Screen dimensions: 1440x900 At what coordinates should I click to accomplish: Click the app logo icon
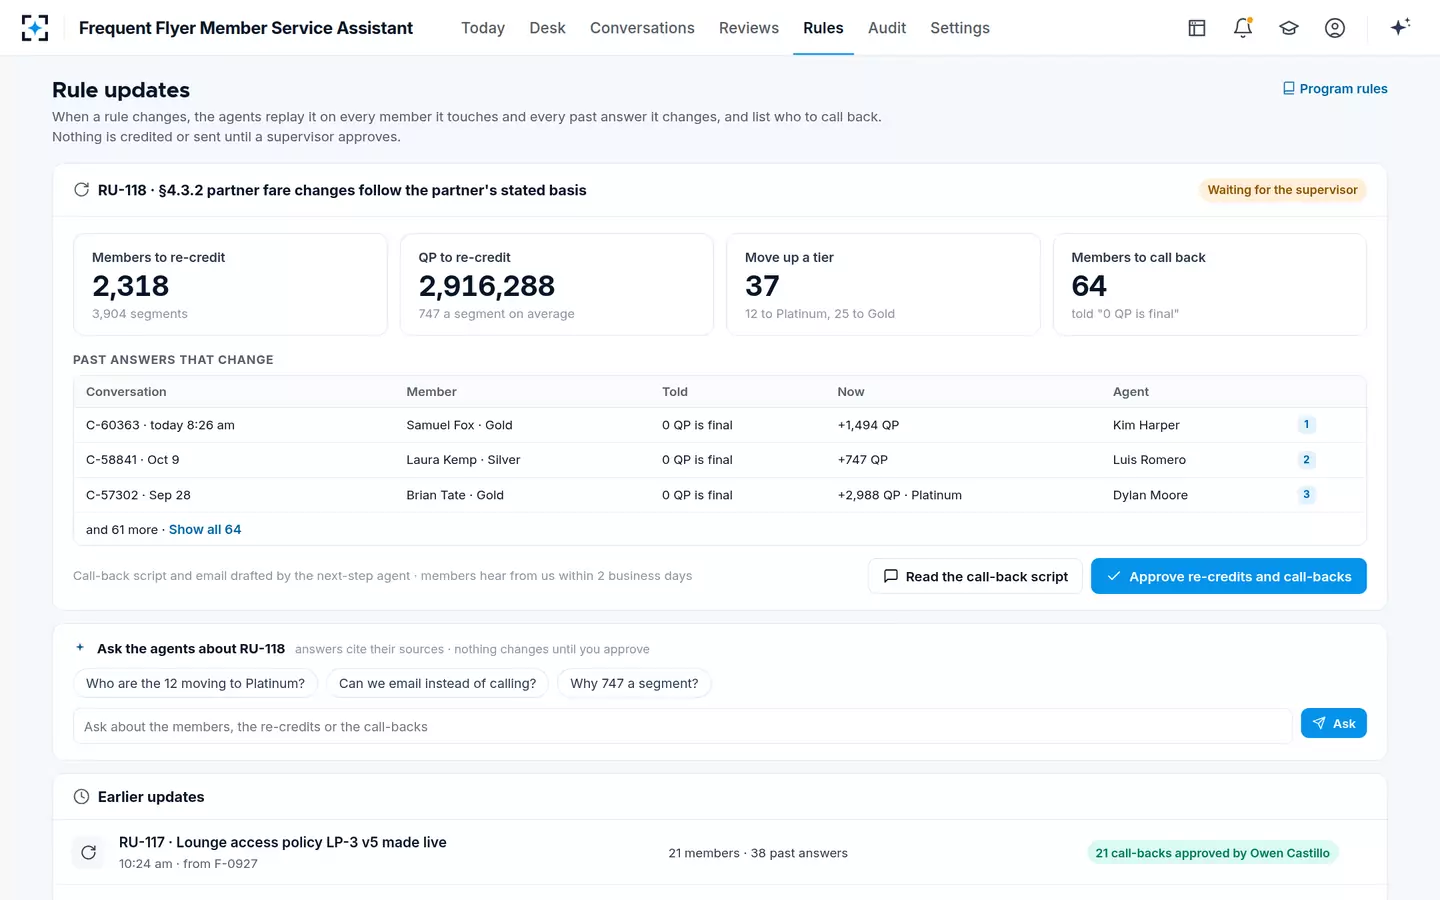pos(35,28)
